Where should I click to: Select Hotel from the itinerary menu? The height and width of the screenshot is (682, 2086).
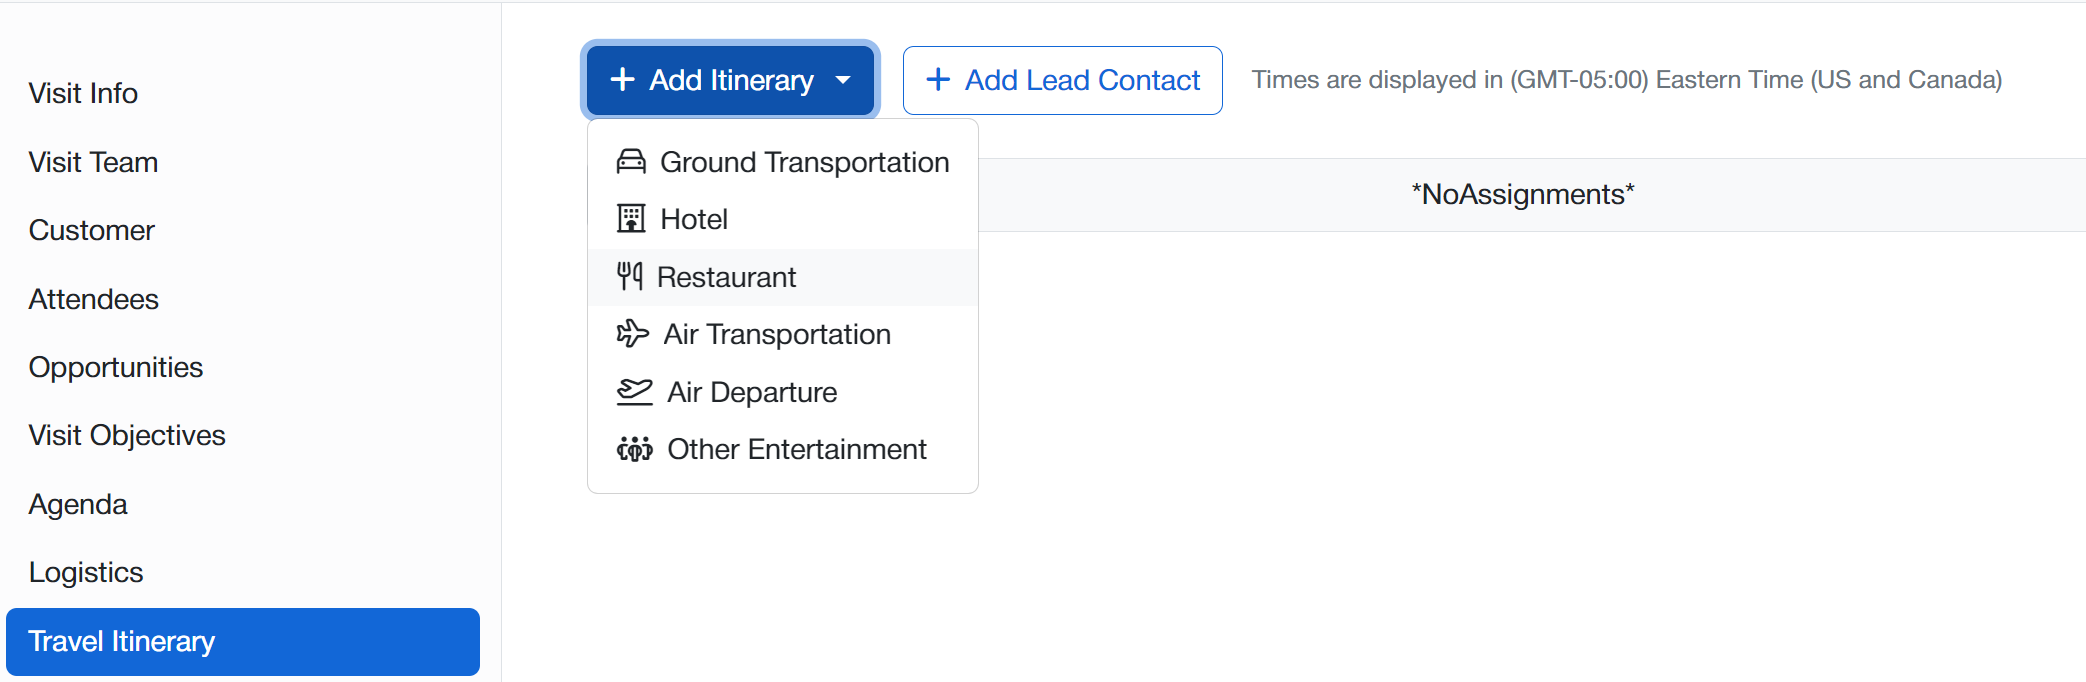pyautogui.click(x=694, y=219)
